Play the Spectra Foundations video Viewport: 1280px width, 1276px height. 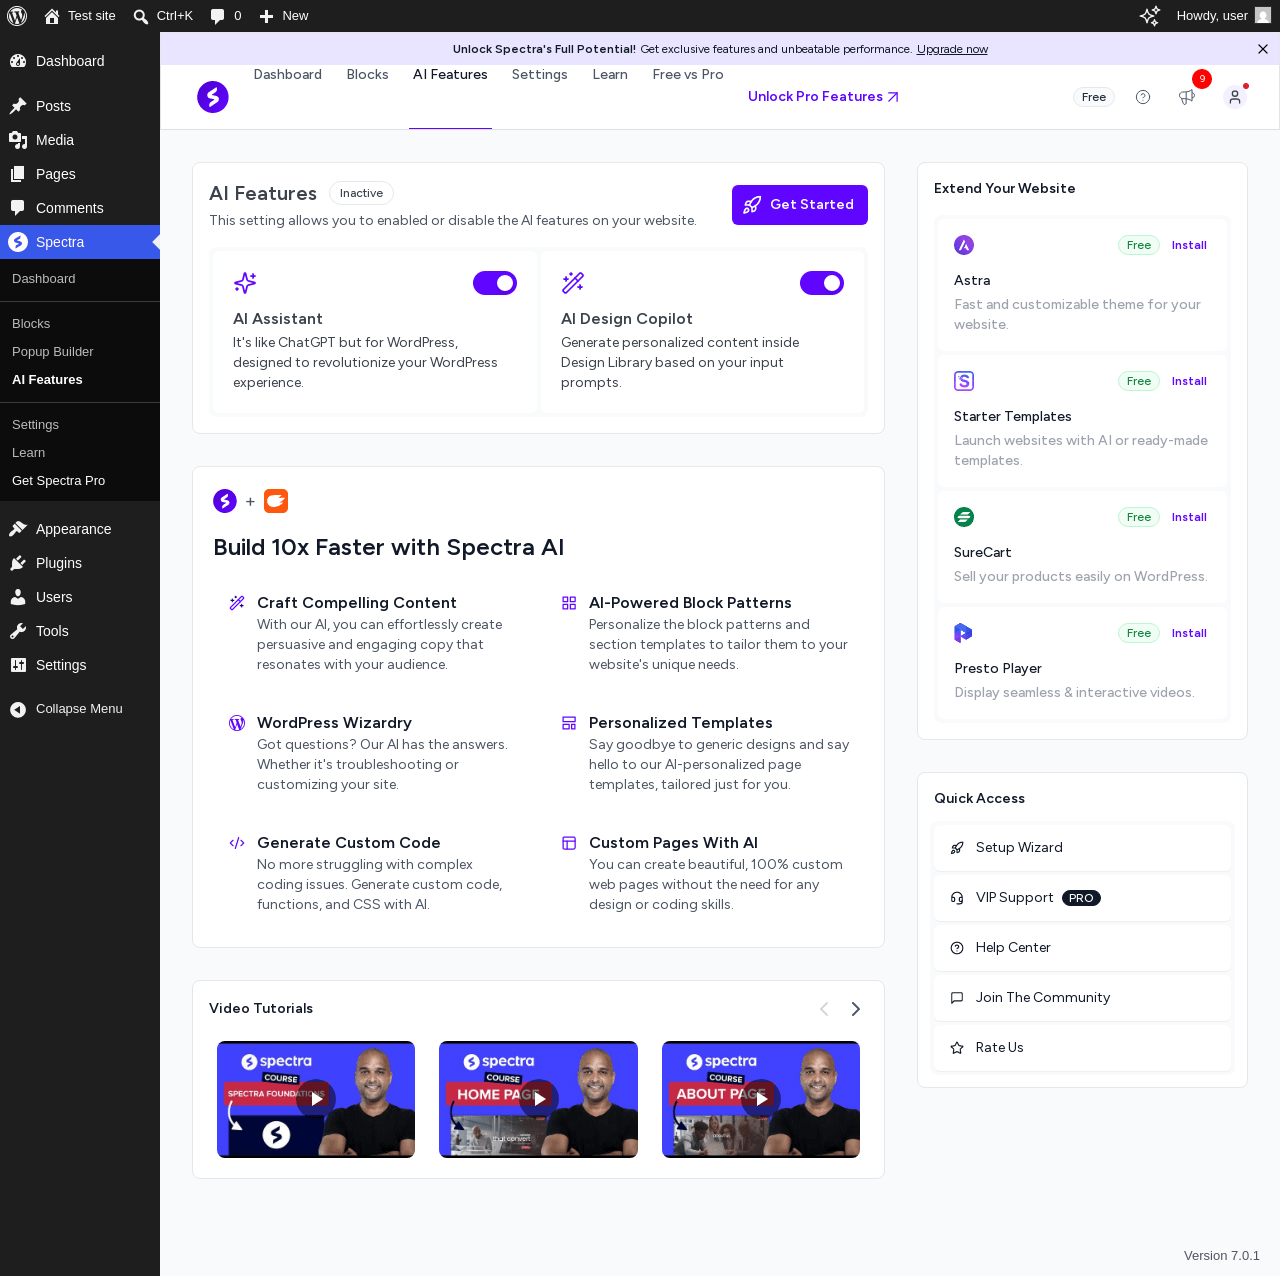point(316,1099)
